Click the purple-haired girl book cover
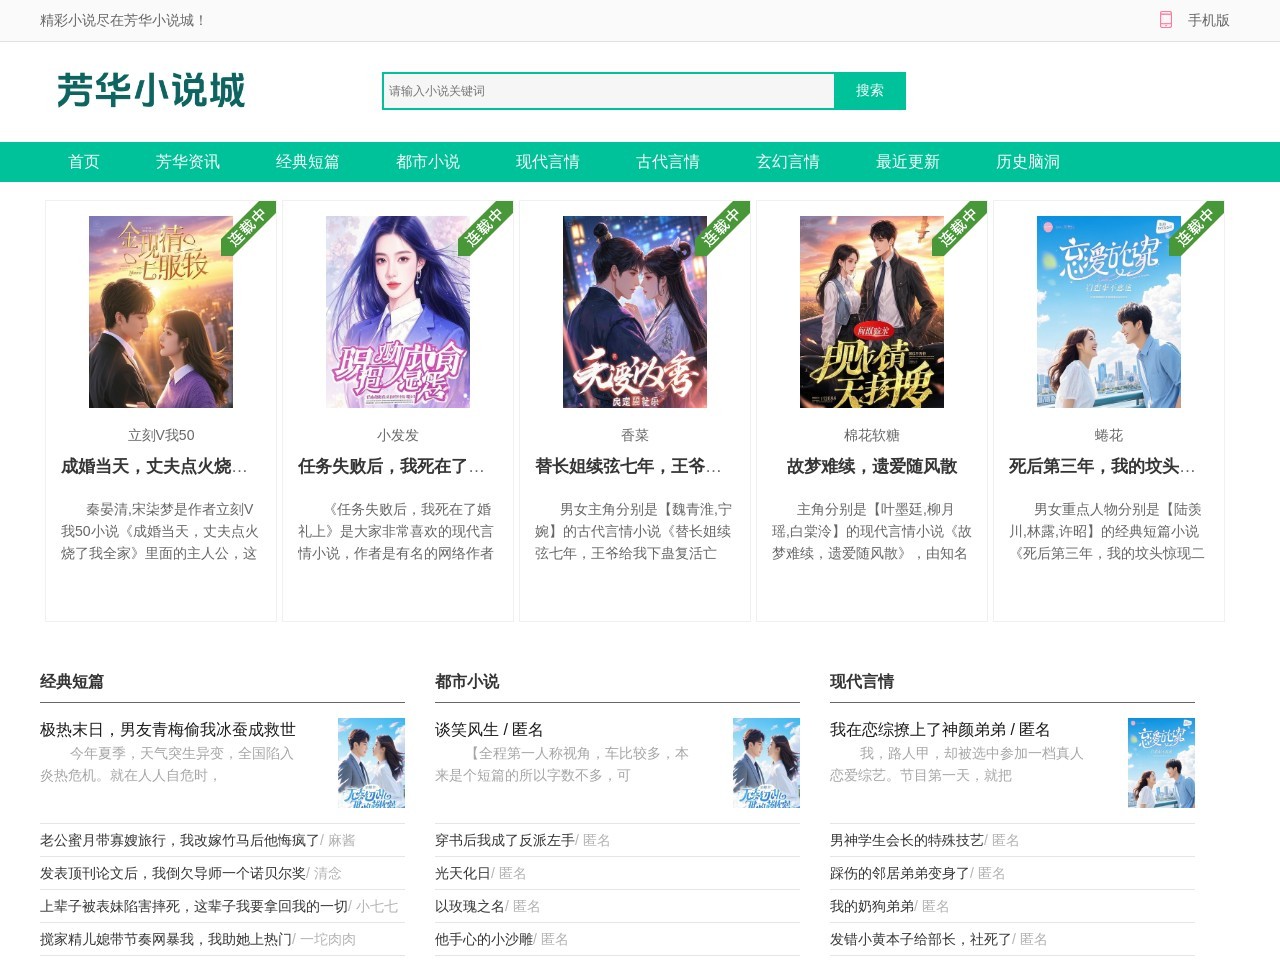 (398, 312)
